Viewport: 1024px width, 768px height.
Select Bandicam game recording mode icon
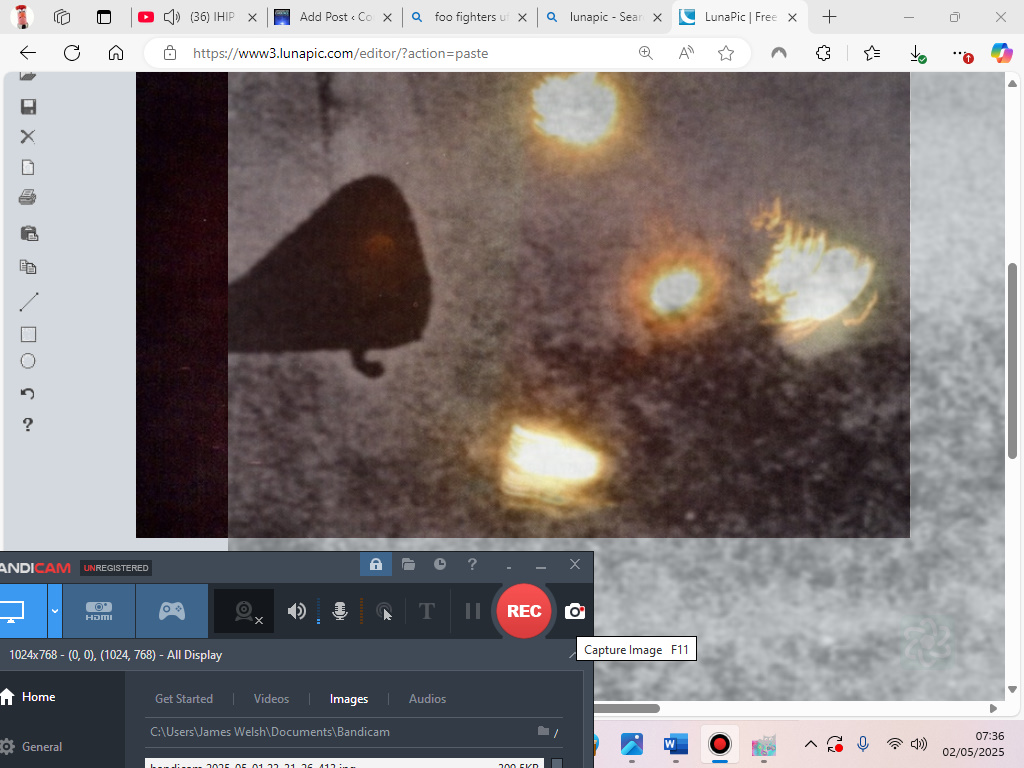(x=172, y=611)
